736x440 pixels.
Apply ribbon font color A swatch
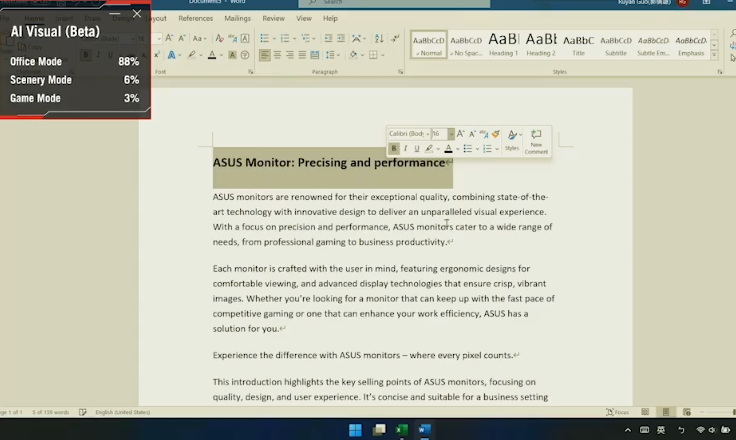tap(212, 55)
